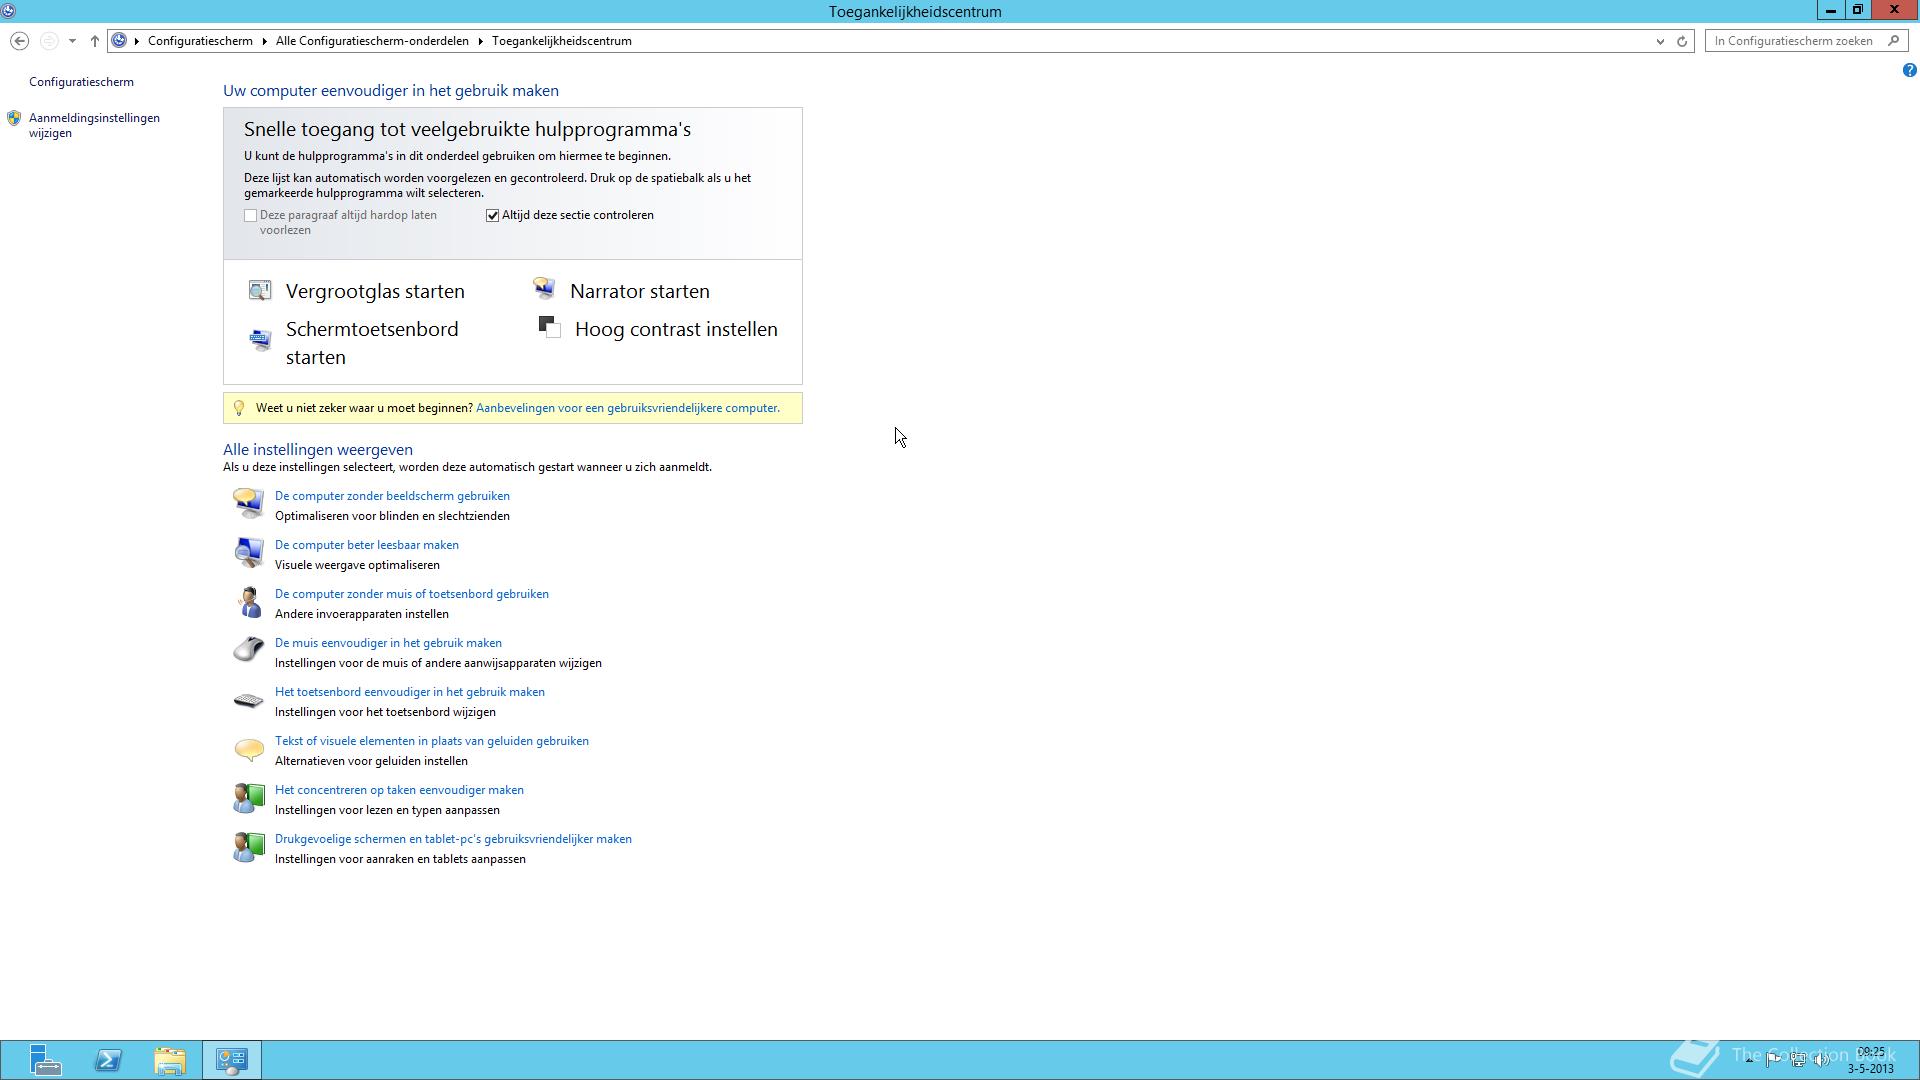Click the Narrator starten icon

tap(544, 290)
